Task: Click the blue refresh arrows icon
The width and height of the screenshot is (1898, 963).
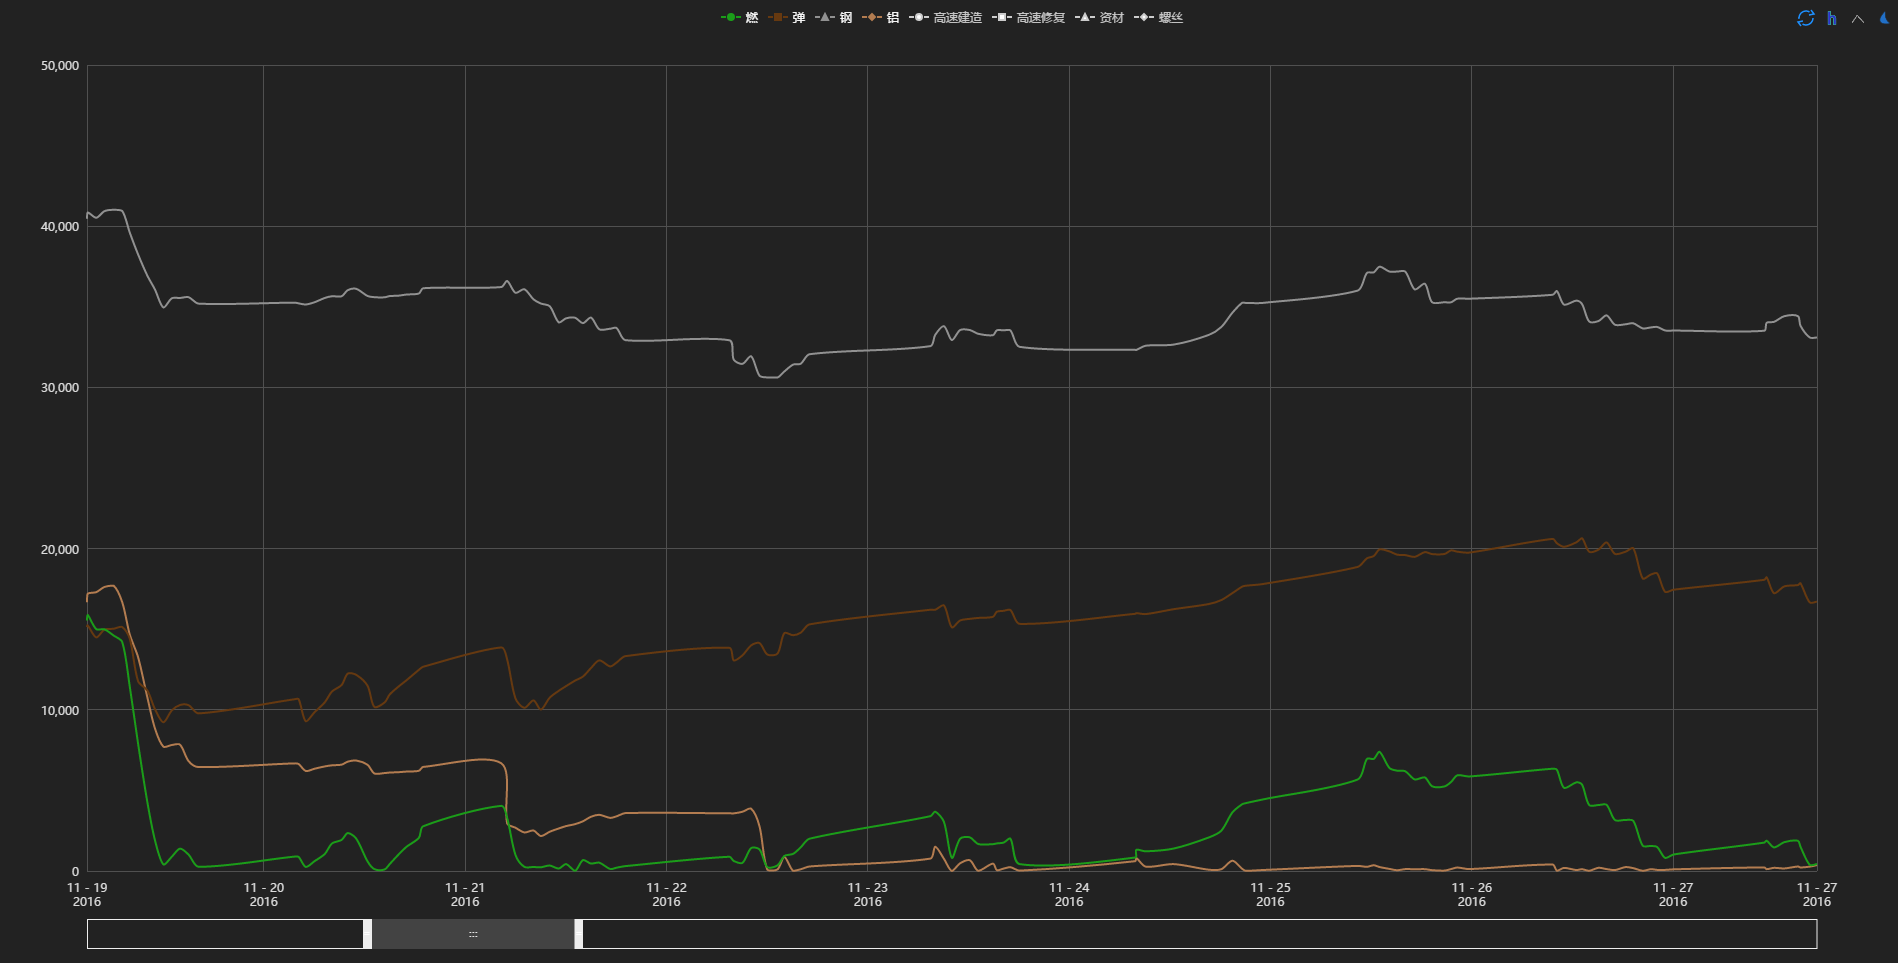Action: tap(1805, 18)
